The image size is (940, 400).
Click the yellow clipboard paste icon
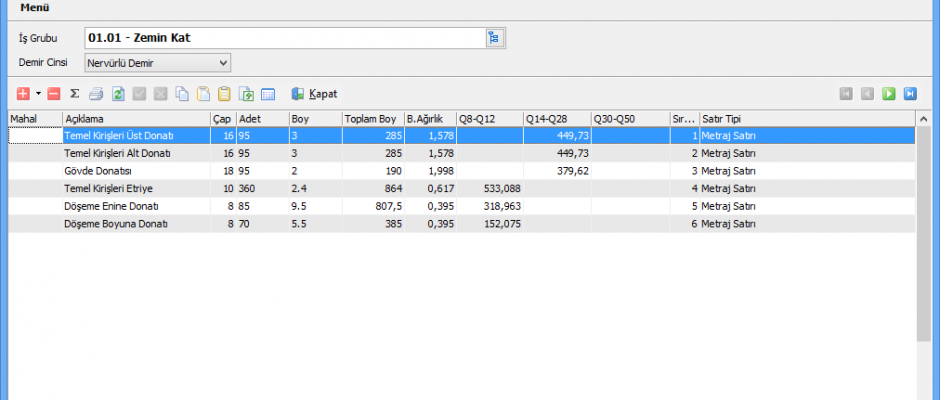224,94
